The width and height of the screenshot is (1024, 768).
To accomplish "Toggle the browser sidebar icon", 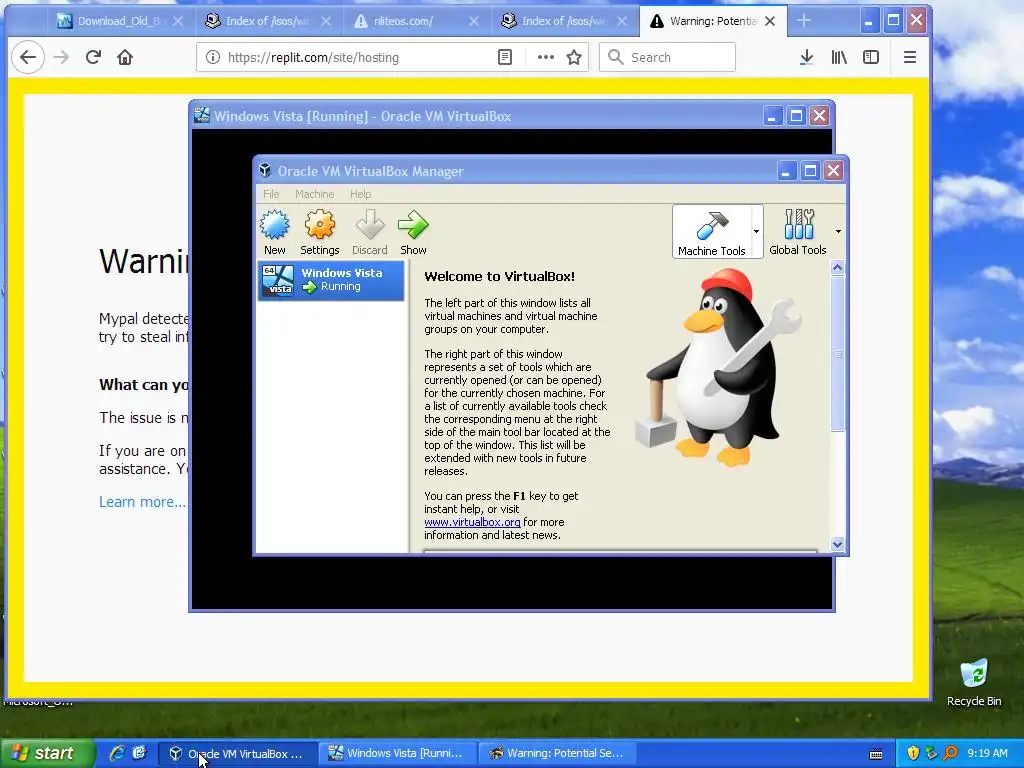I will click(x=871, y=57).
